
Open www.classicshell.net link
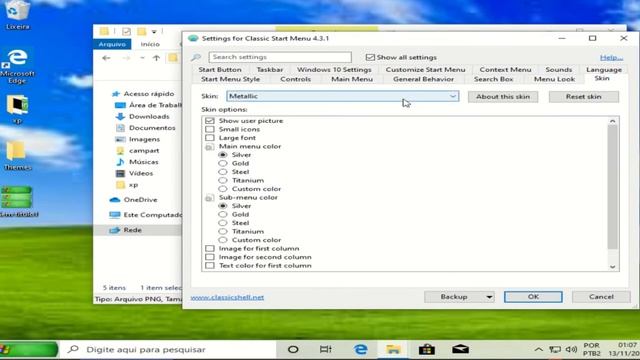(227, 298)
